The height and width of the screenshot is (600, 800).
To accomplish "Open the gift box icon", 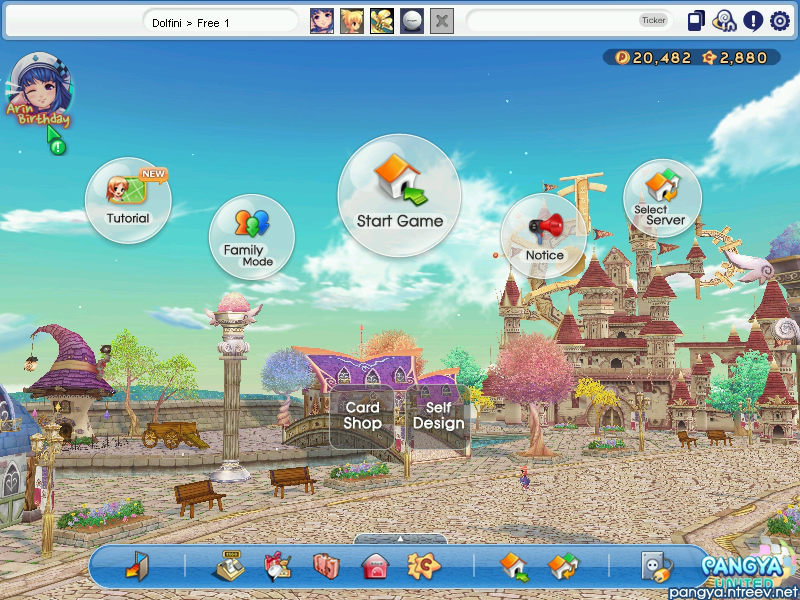I will [278, 566].
